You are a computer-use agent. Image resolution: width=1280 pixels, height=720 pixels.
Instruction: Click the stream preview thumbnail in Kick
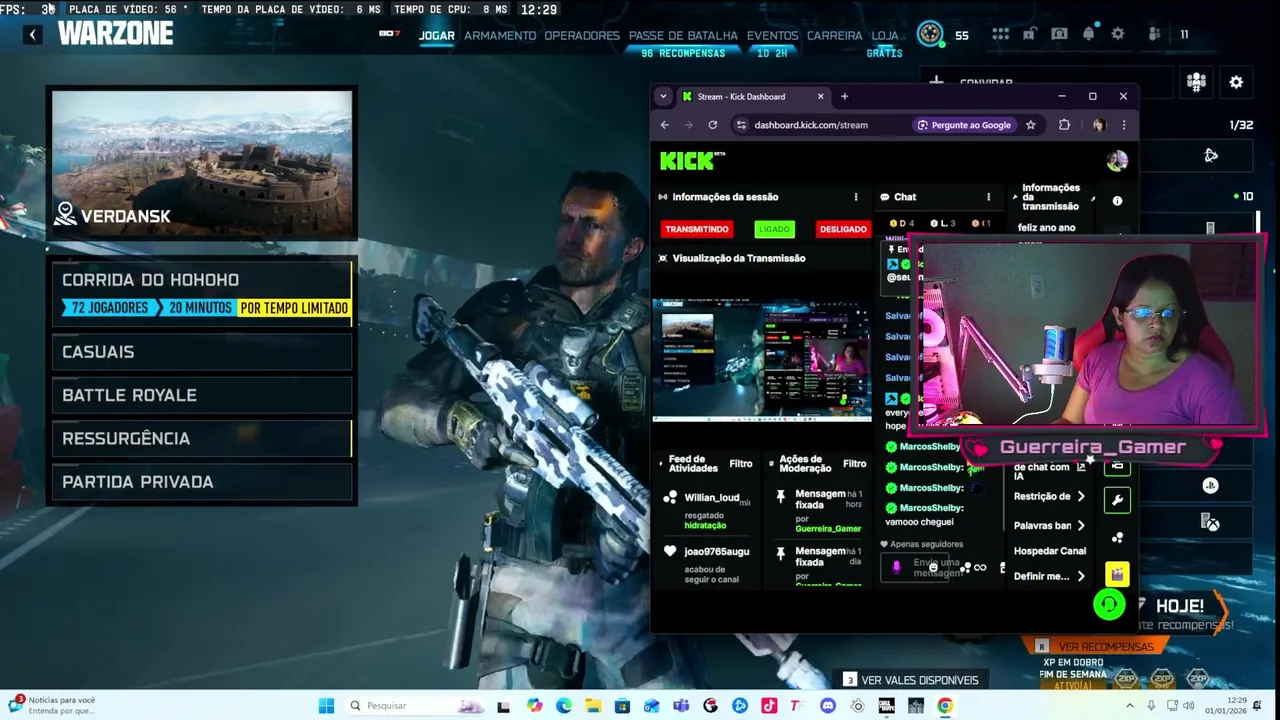[x=761, y=360]
